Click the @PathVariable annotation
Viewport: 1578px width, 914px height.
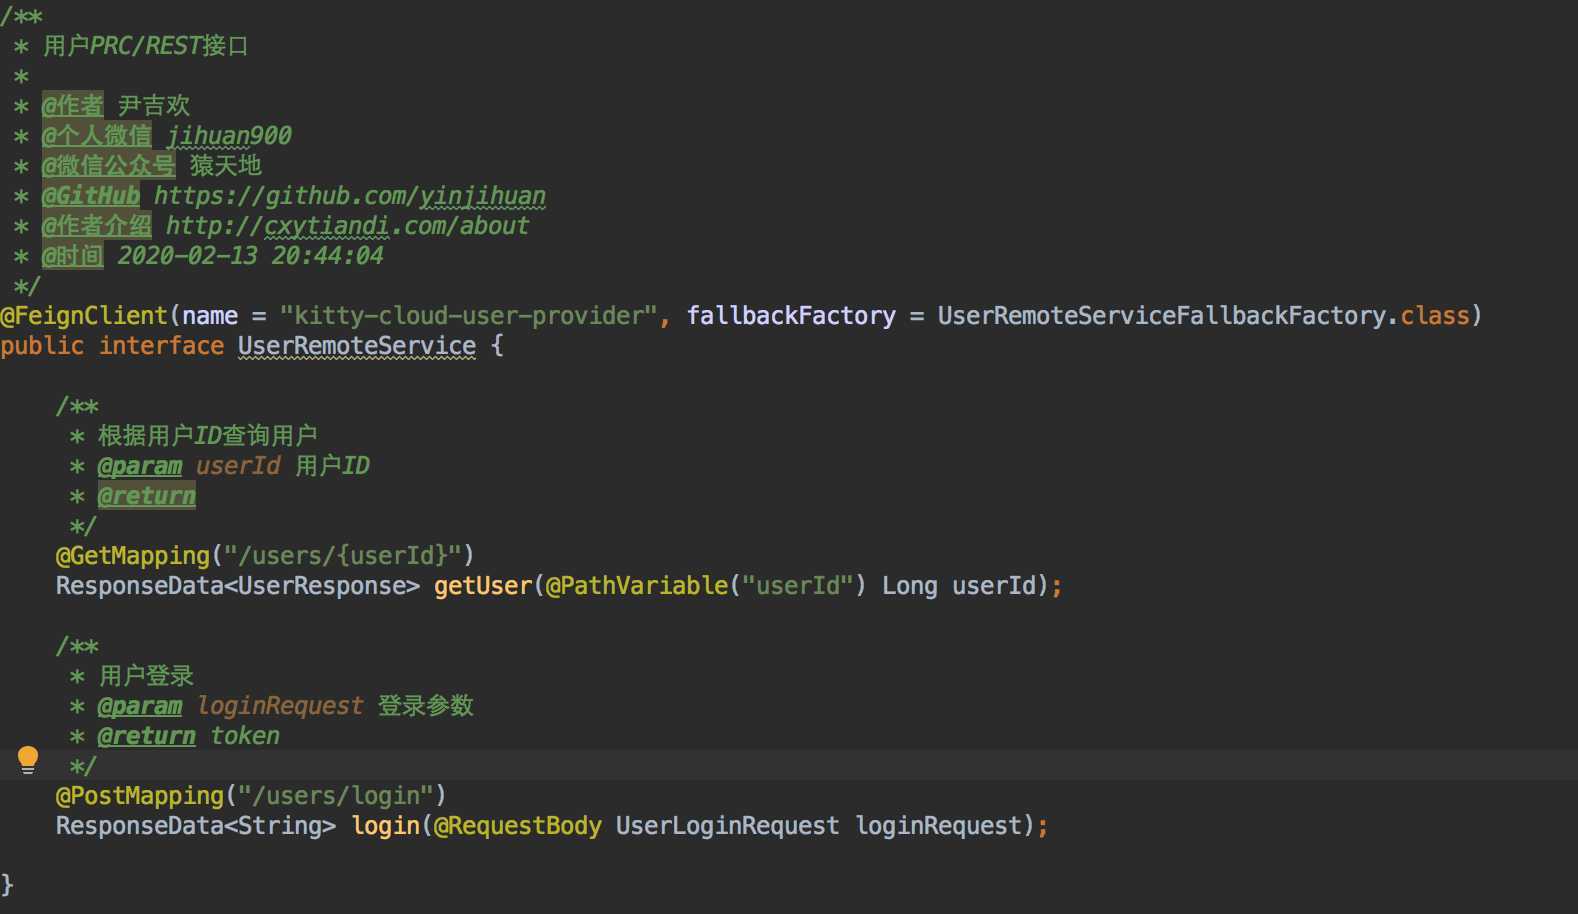(x=637, y=586)
